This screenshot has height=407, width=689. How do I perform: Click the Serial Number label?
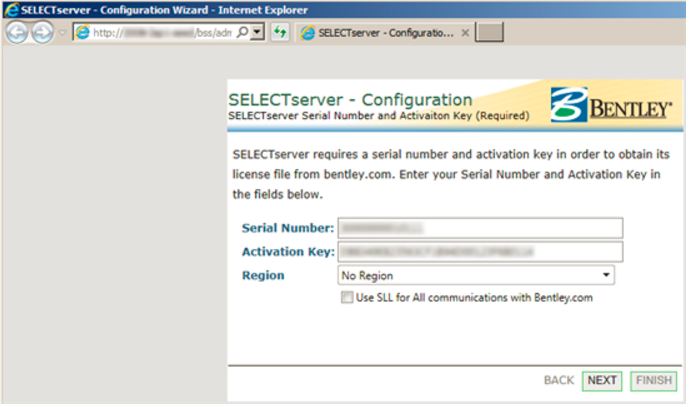coord(288,228)
